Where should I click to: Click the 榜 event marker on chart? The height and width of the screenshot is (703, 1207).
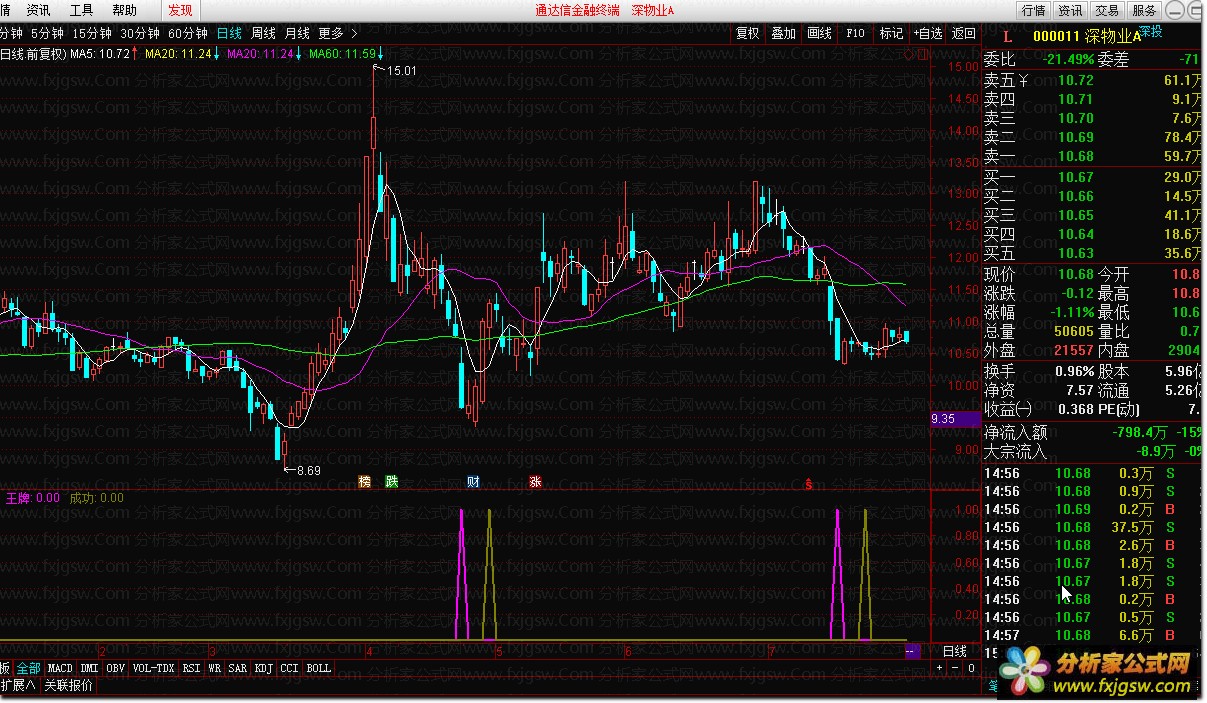click(365, 482)
